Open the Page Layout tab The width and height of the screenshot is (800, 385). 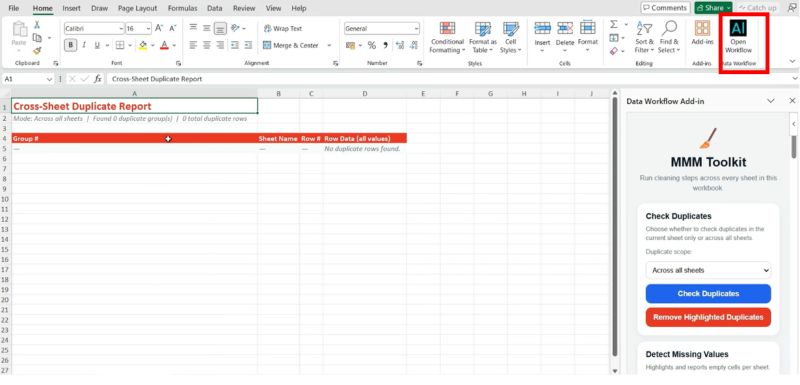point(137,8)
